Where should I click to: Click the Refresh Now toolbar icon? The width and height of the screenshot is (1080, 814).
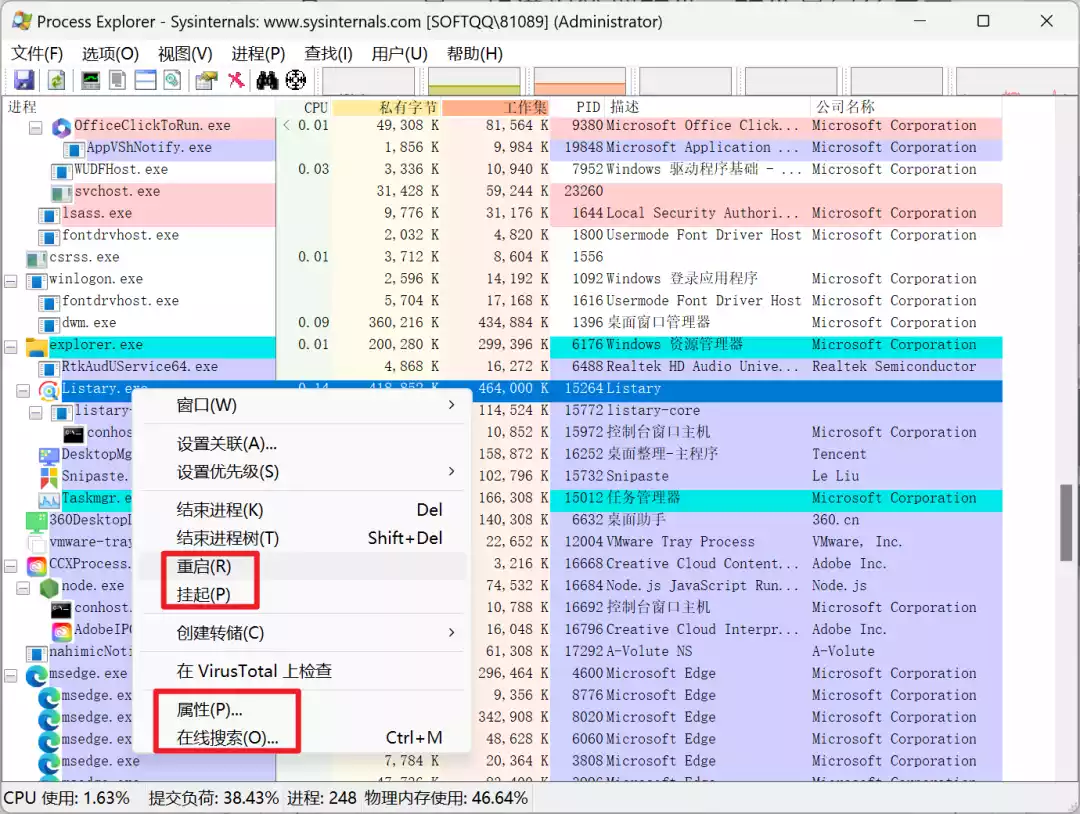click(x=56, y=81)
